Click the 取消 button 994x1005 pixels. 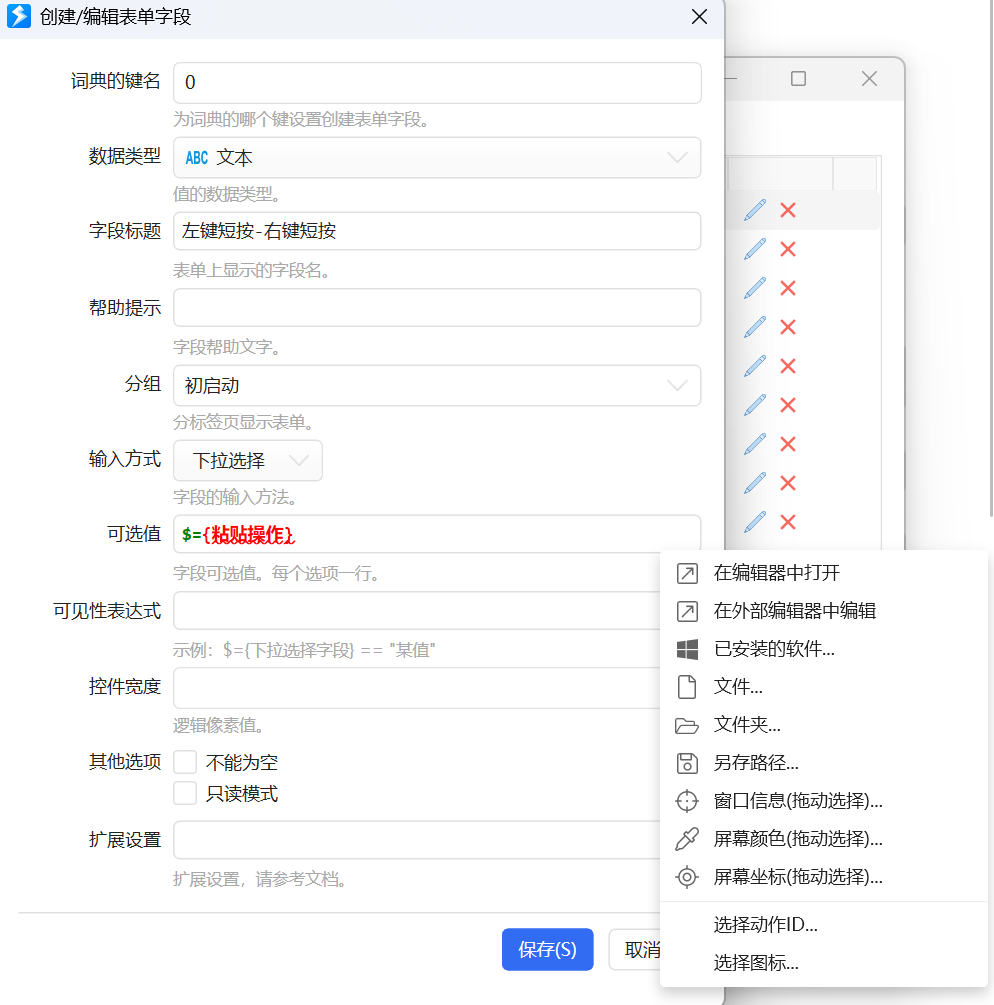(635, 949)
